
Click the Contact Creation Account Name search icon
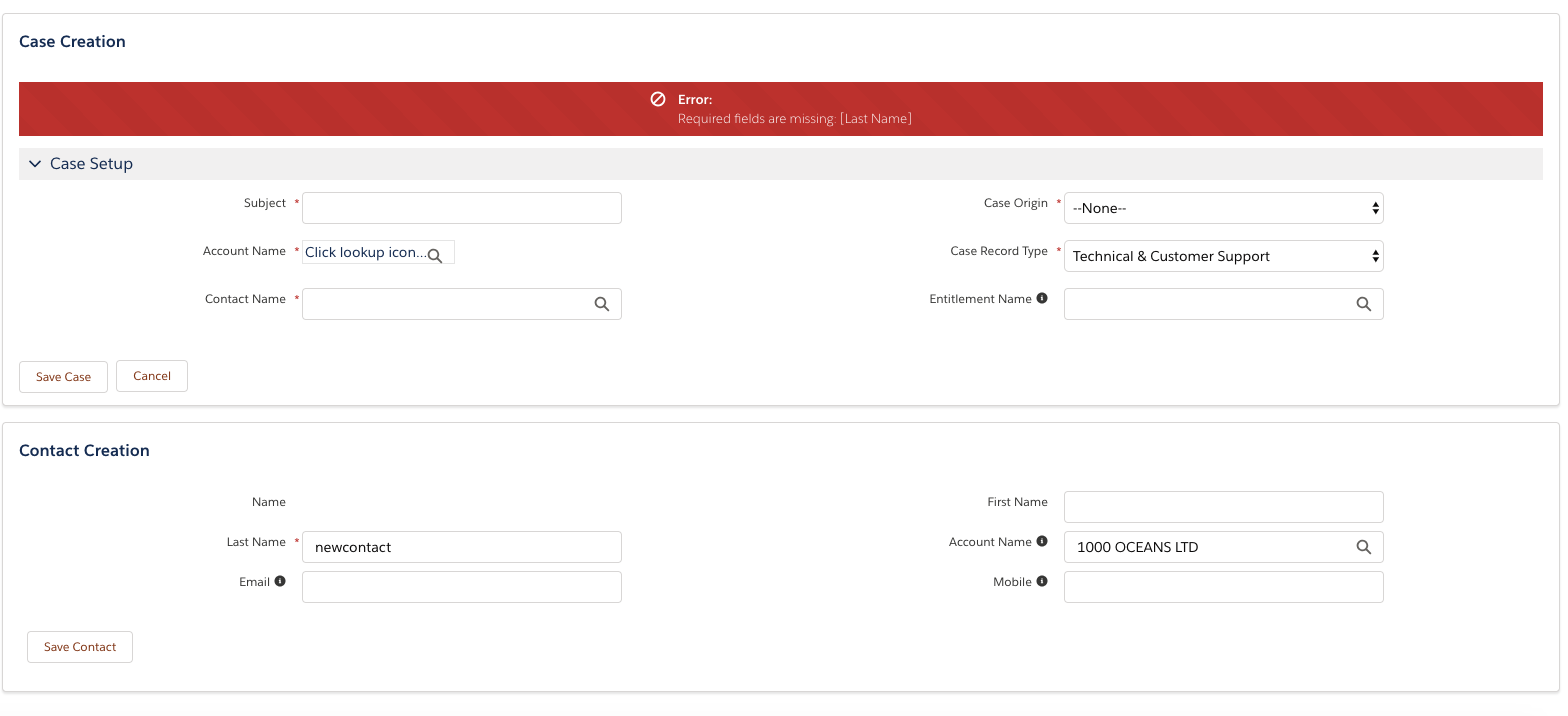(1363, 547)
